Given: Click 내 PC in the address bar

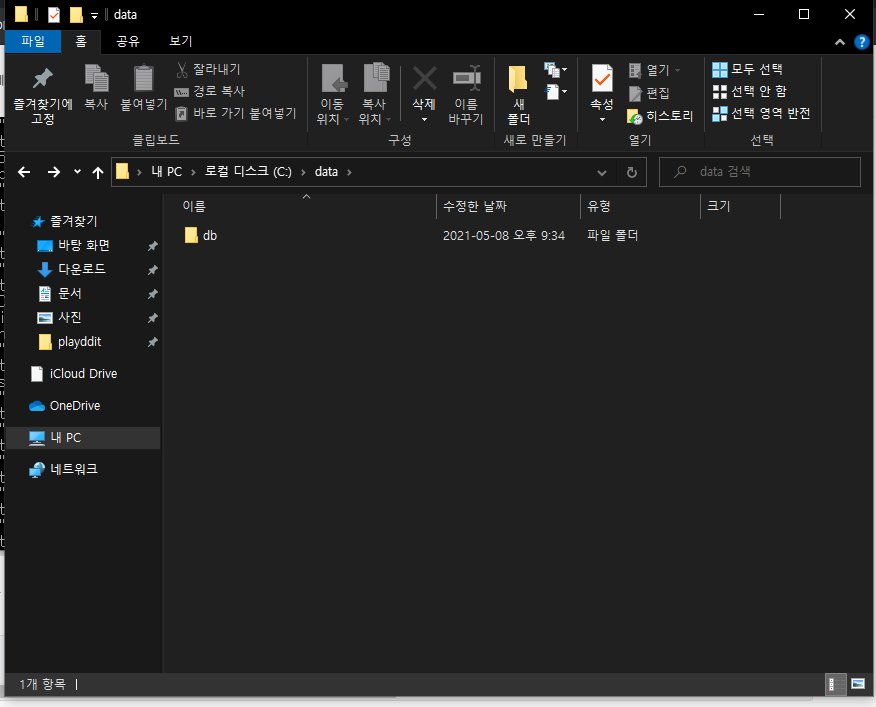Looking at the screenshot, I should point(166,172).
